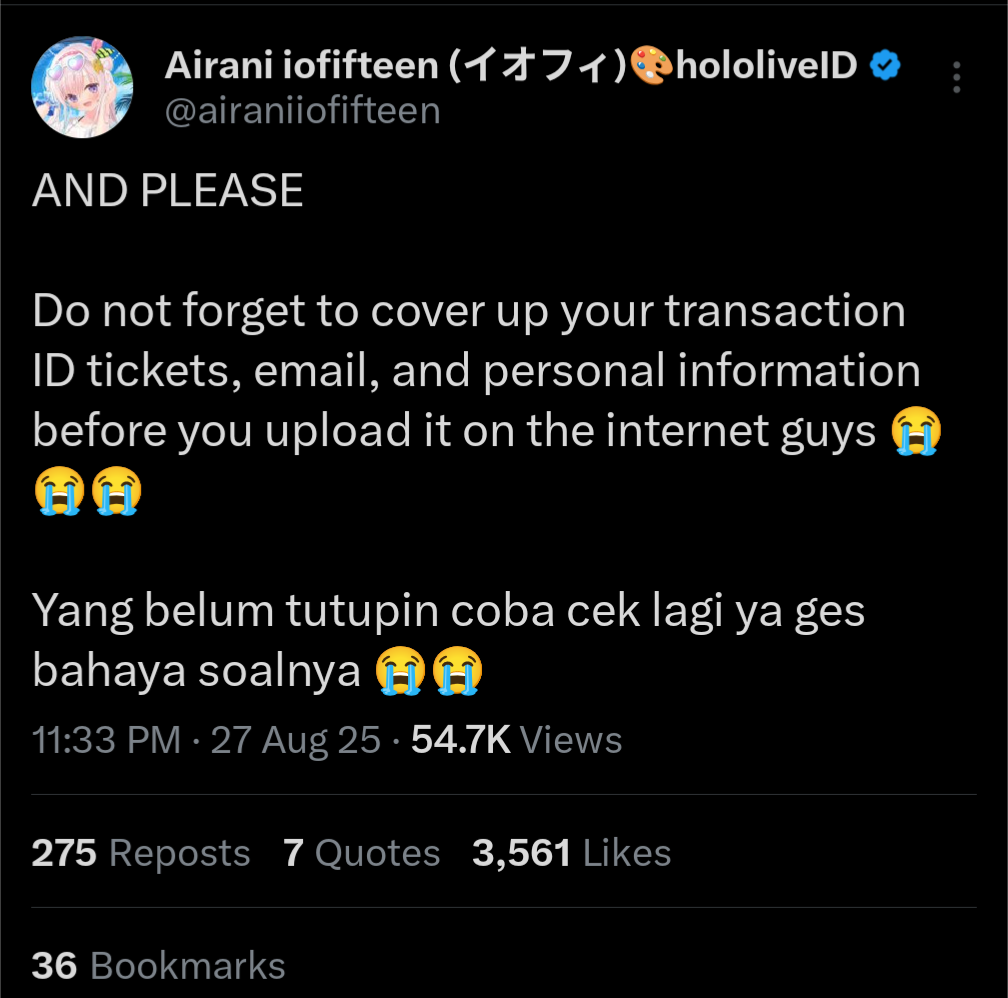Open Airani's profile avatar picture

(x=82, y=87)
